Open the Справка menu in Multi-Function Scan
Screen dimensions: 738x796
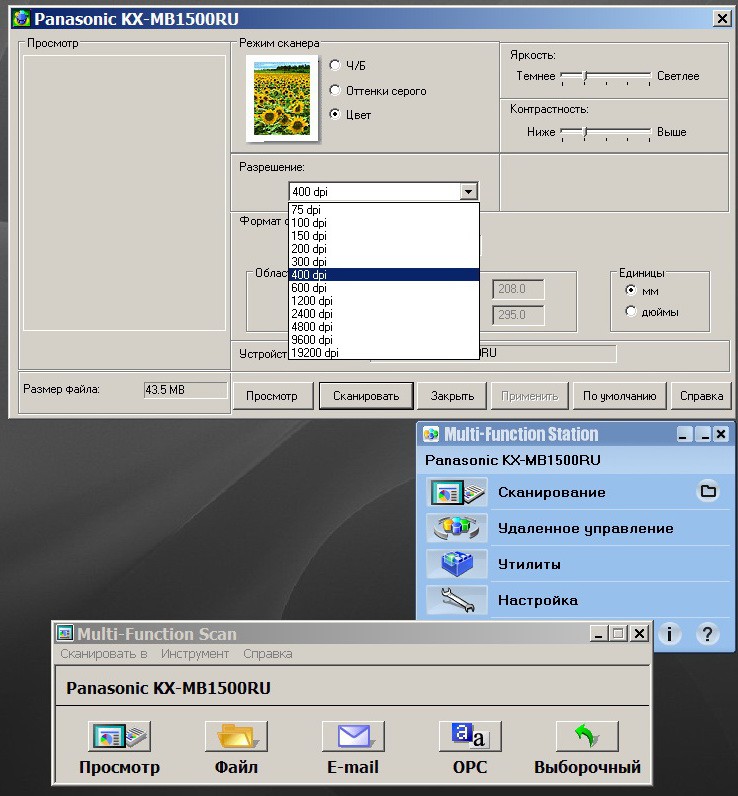pos(267,654)
